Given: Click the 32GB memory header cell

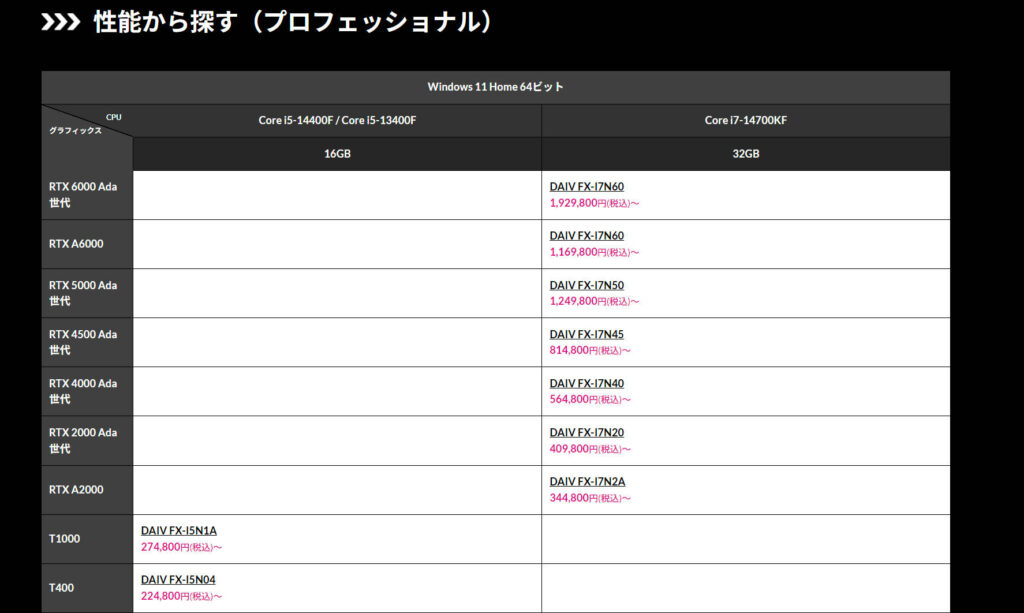Looking at the screenshot, I should coord(745,154).
